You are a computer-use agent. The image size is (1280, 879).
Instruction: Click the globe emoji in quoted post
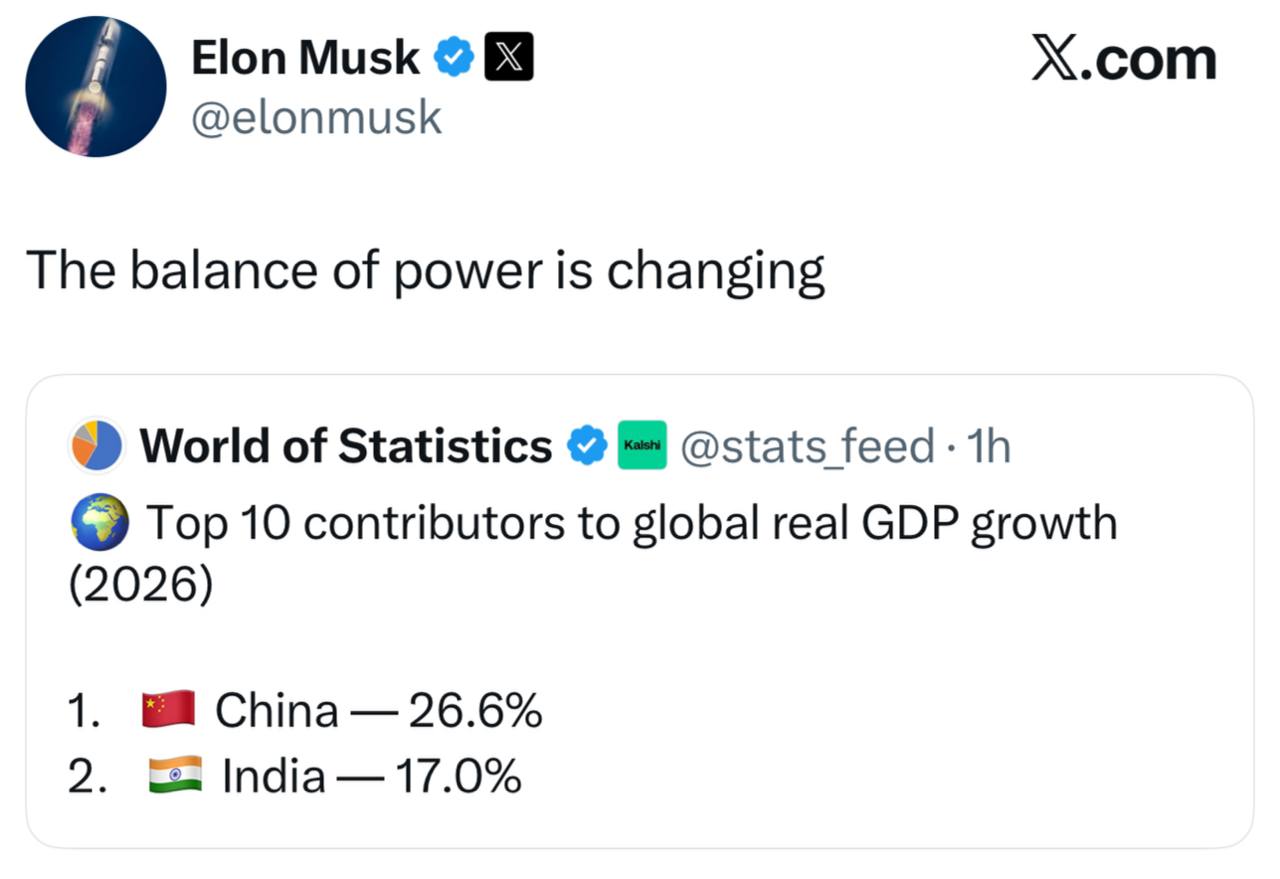tap(99, 523)
